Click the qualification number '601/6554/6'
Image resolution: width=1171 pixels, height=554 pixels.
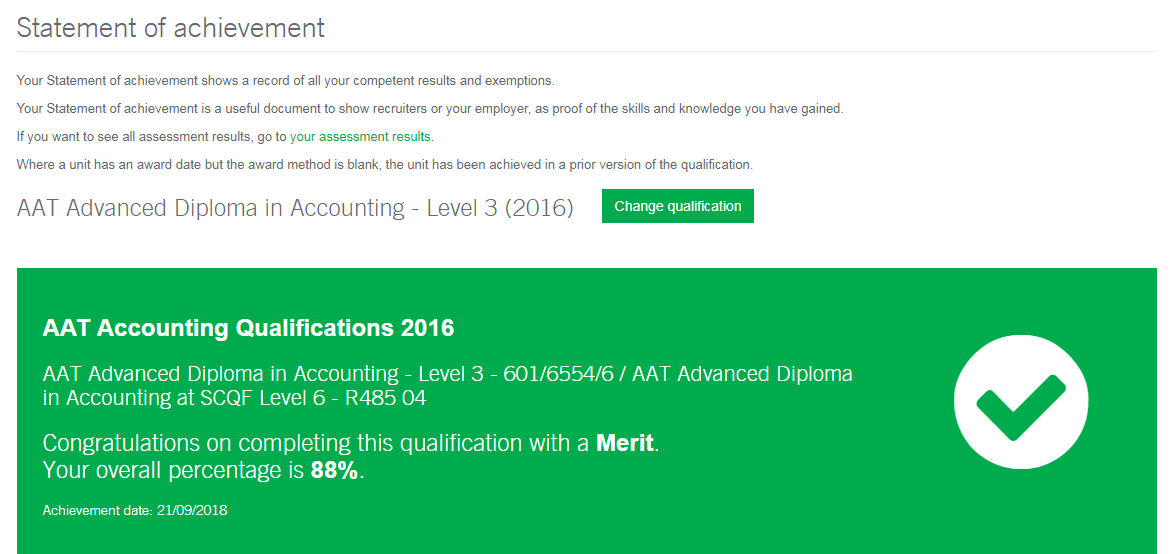click(x=561, y=374)
